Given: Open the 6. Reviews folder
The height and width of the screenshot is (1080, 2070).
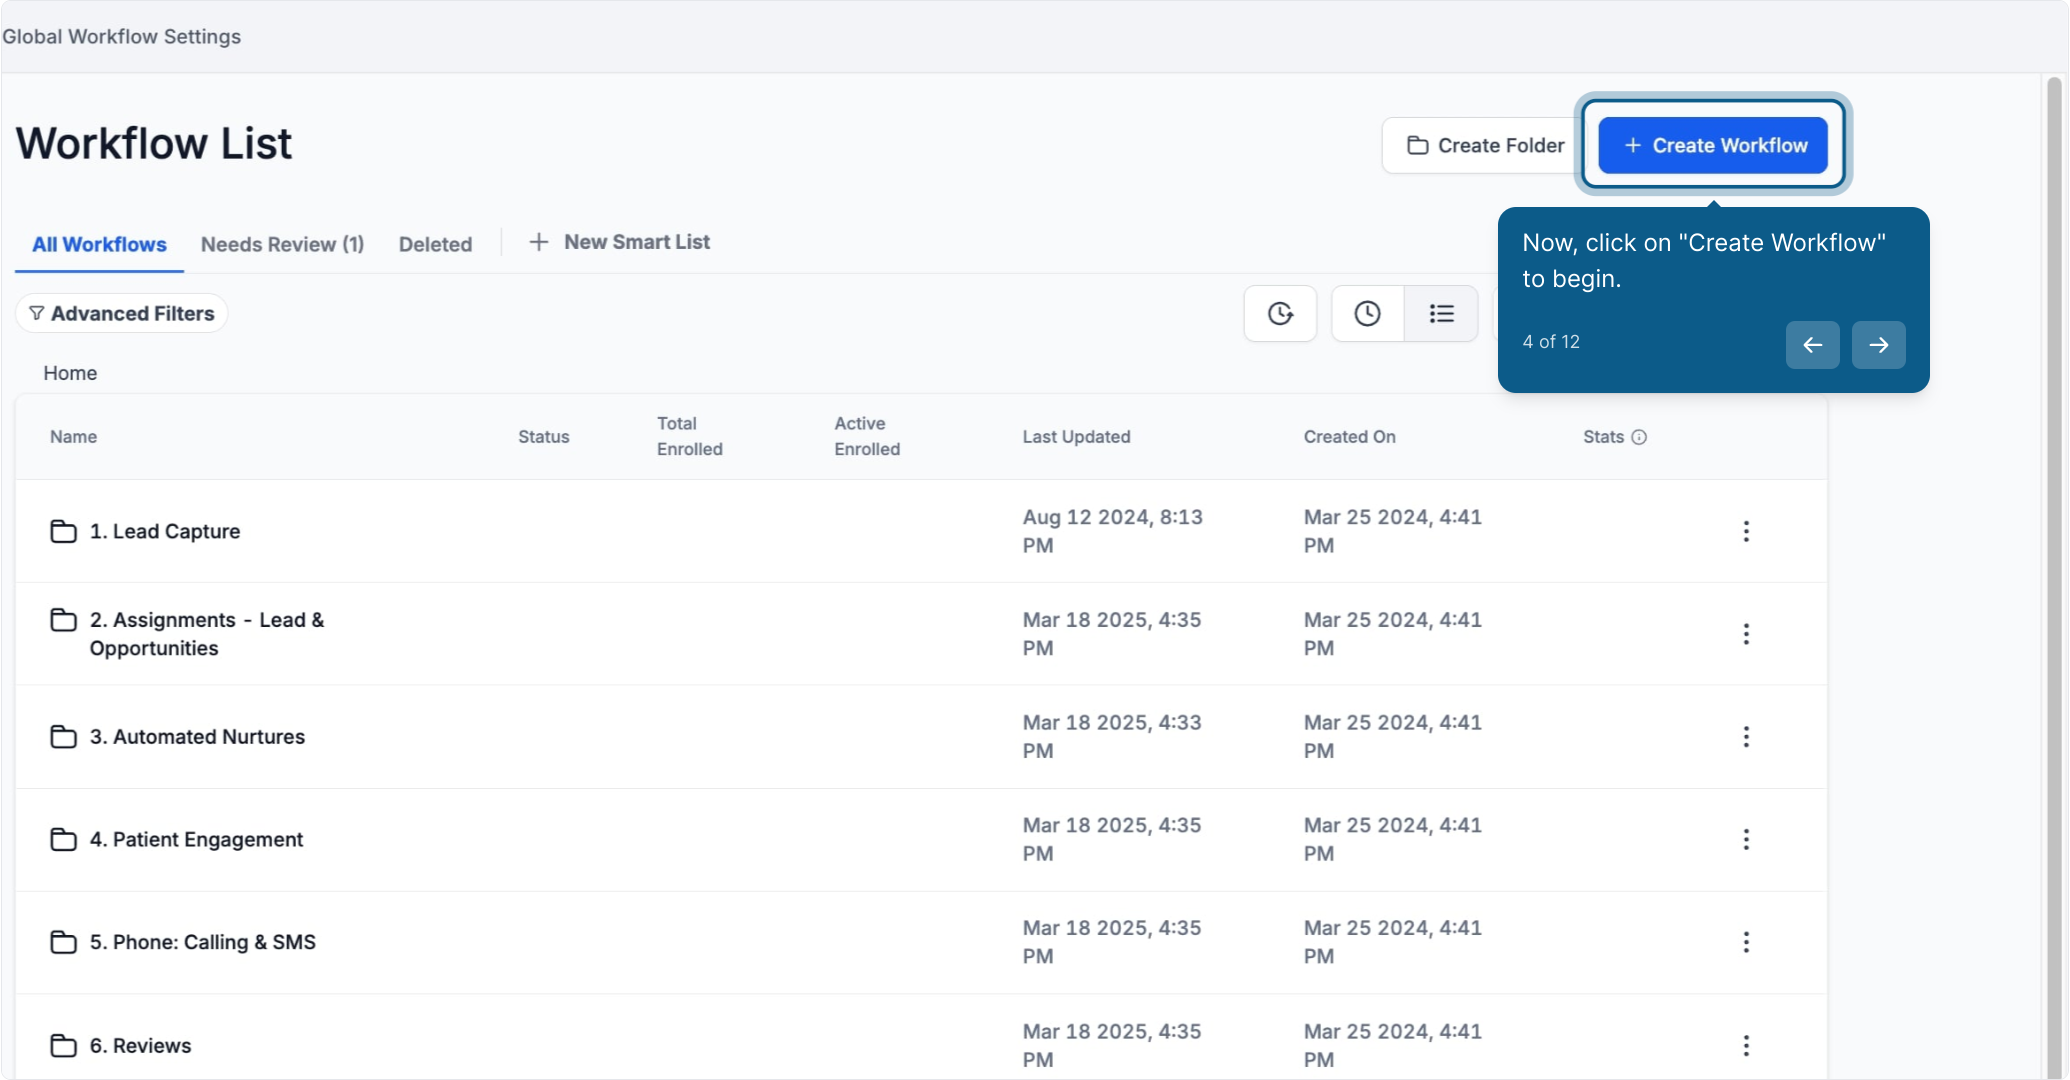Looking at the screenshot, I should tap(140, 1046).
